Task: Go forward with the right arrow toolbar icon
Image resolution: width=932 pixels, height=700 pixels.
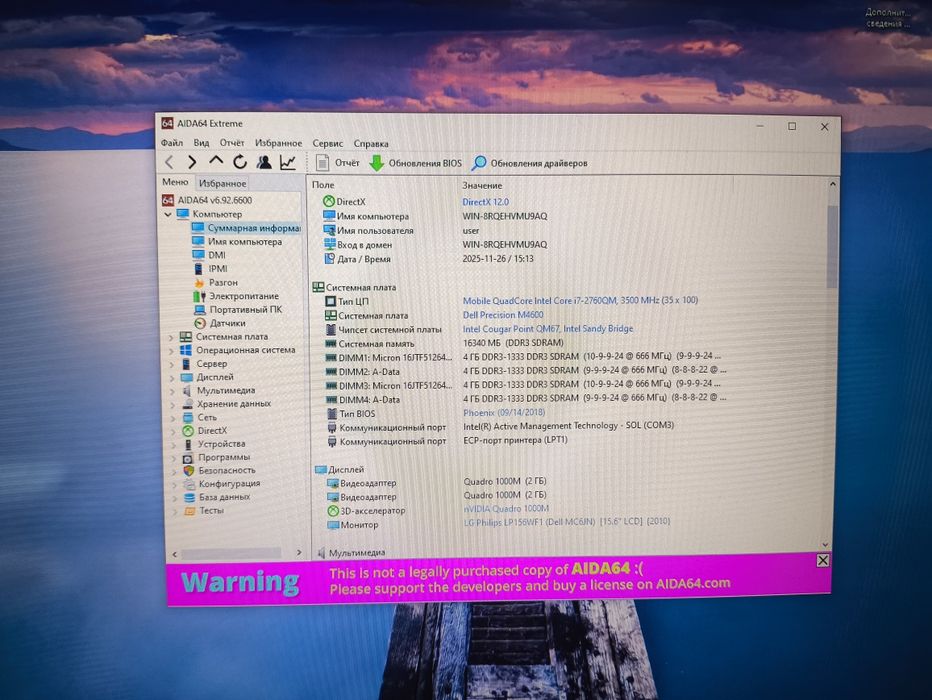Action: click(192, 162)
